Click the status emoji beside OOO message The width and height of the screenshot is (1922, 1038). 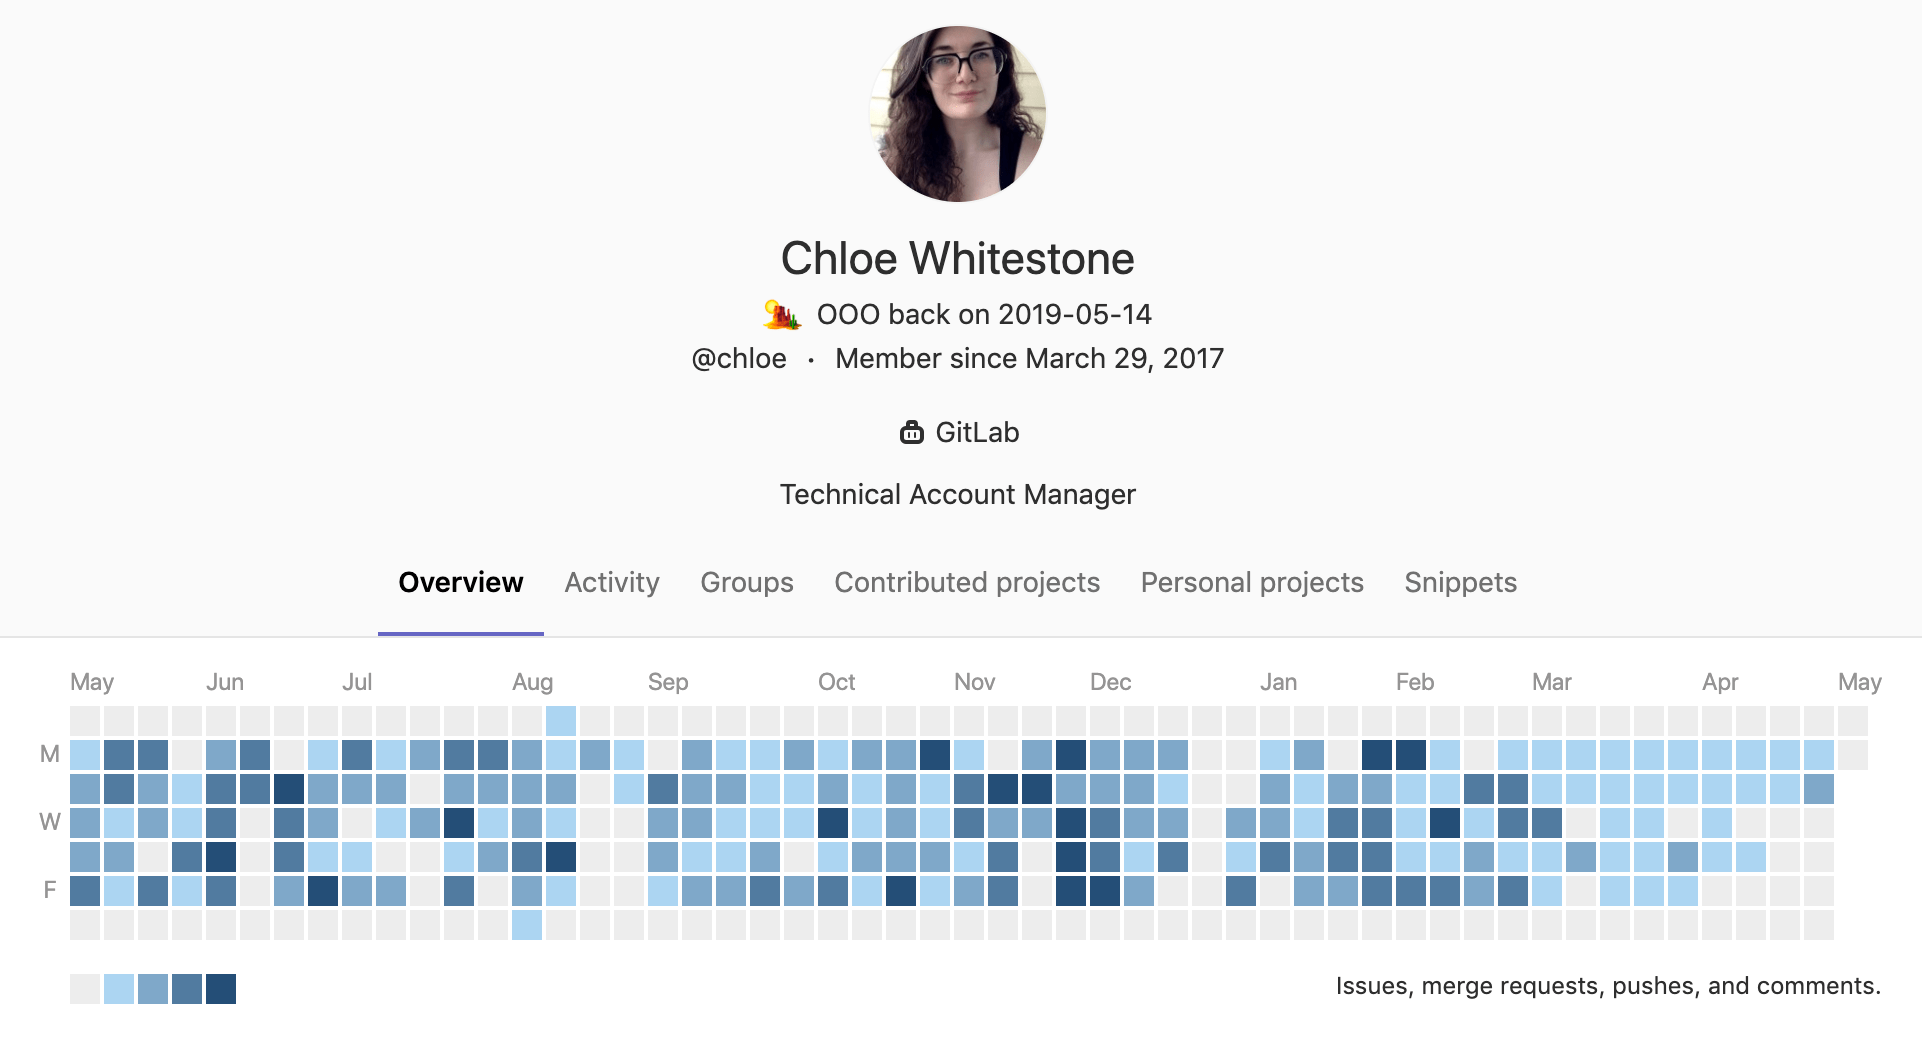tap(782, 314)
